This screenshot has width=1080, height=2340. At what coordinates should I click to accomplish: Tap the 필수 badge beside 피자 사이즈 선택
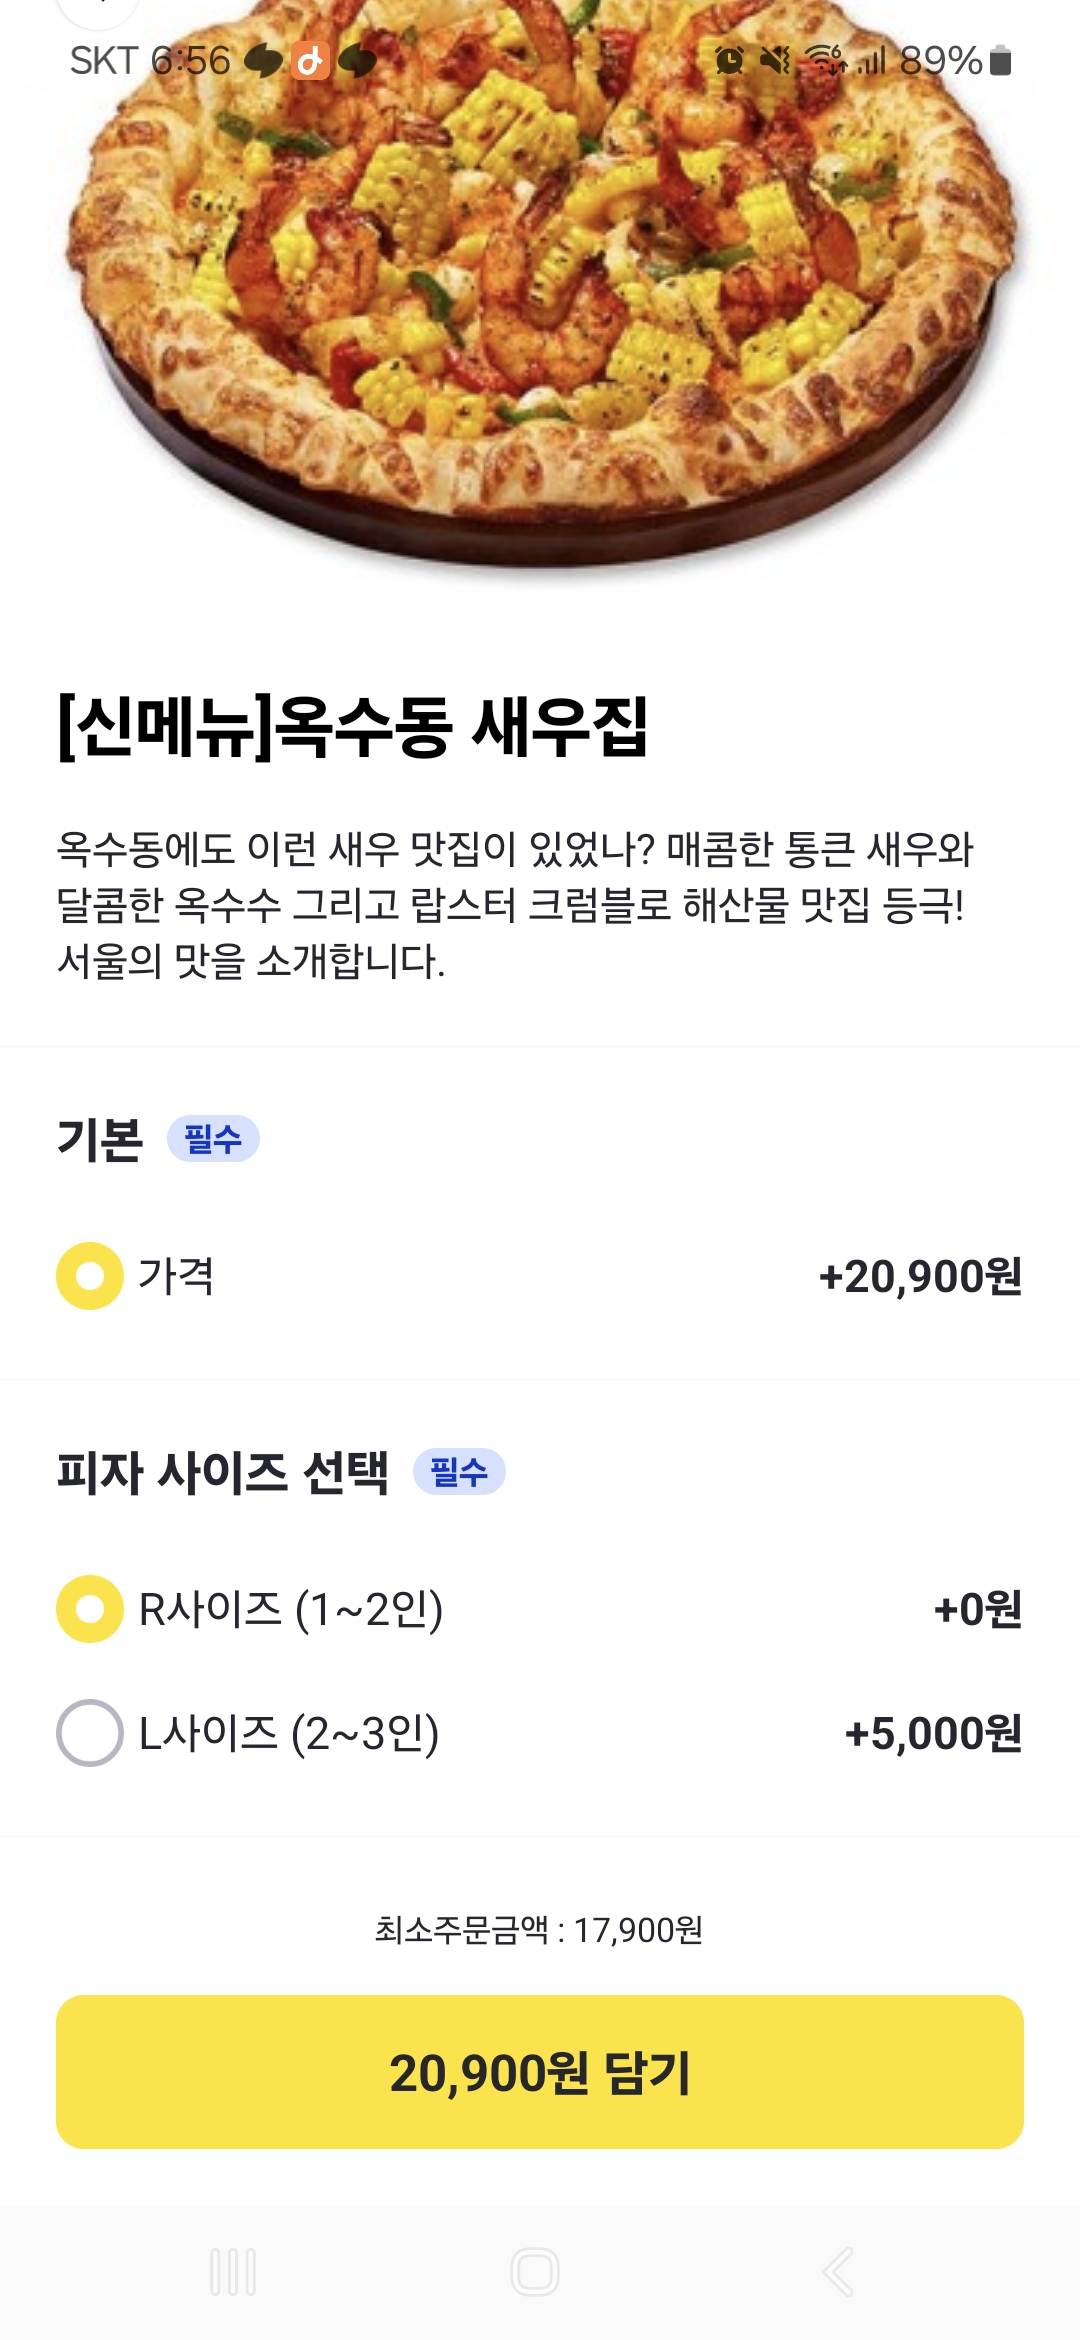[459, 1472]
